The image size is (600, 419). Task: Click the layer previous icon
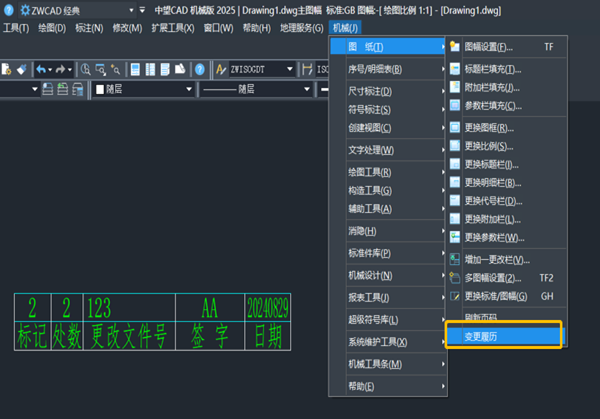(63, 89)
